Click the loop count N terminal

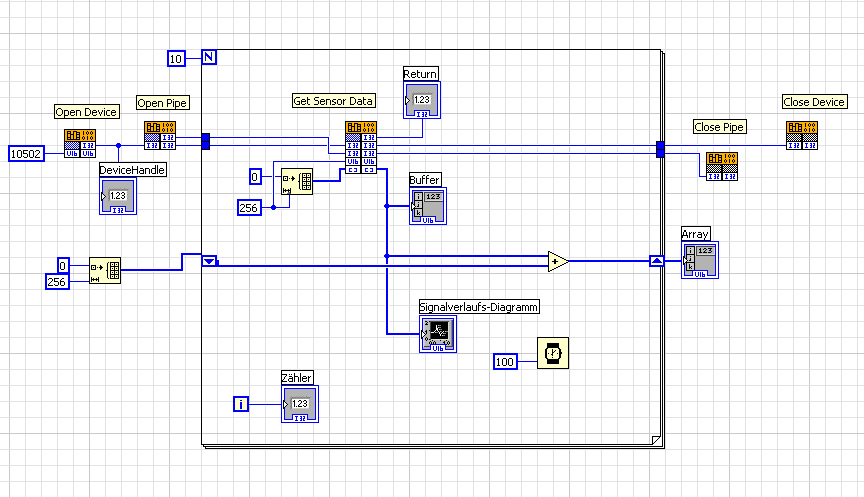[209, 57]
